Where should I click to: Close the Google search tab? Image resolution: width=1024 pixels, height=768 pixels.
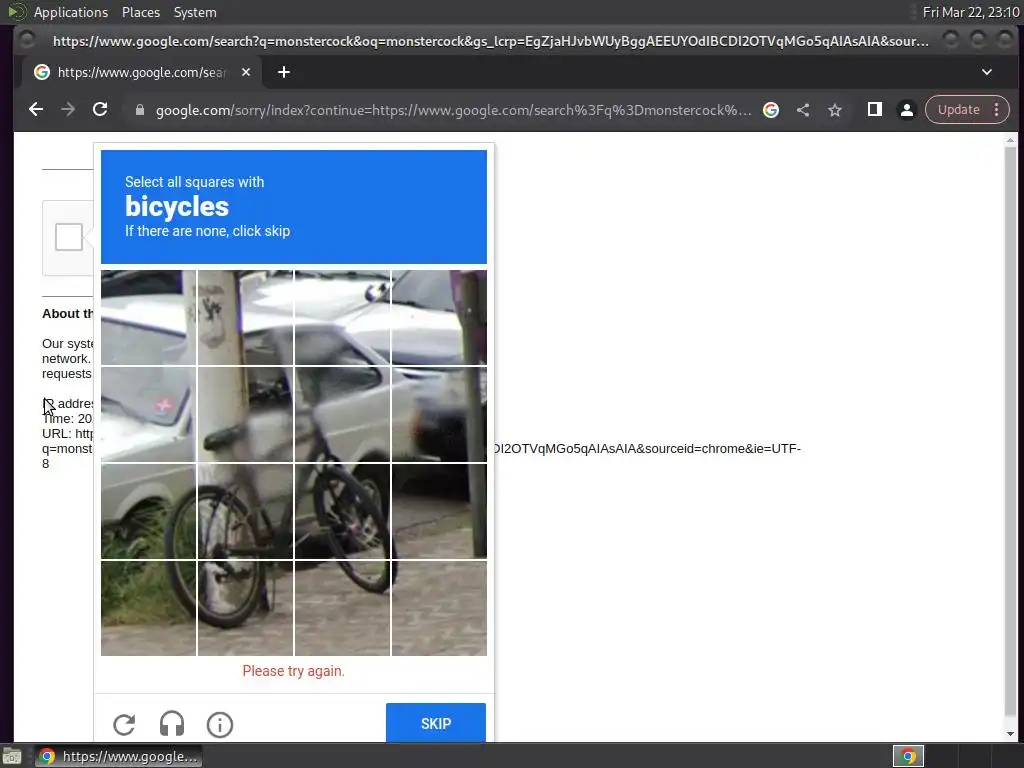click(246, 72)
